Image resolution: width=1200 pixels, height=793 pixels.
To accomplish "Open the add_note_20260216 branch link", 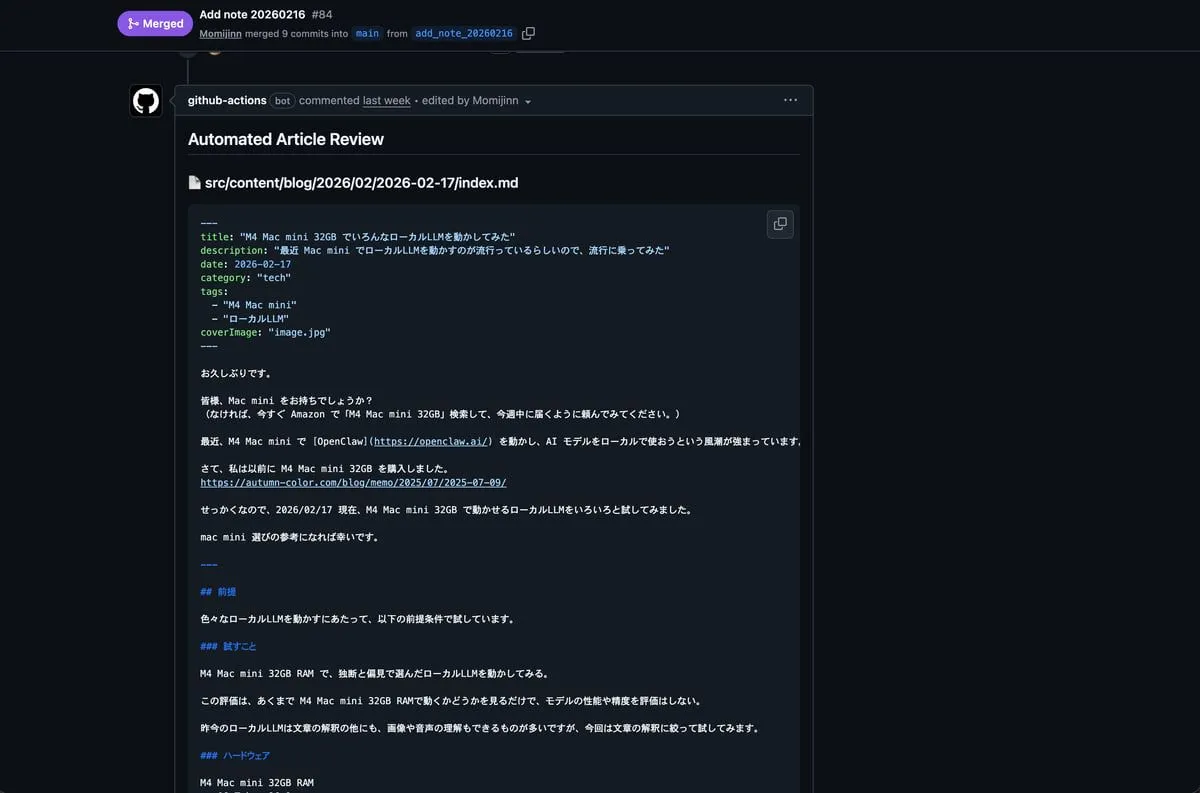I will point(463,33).
